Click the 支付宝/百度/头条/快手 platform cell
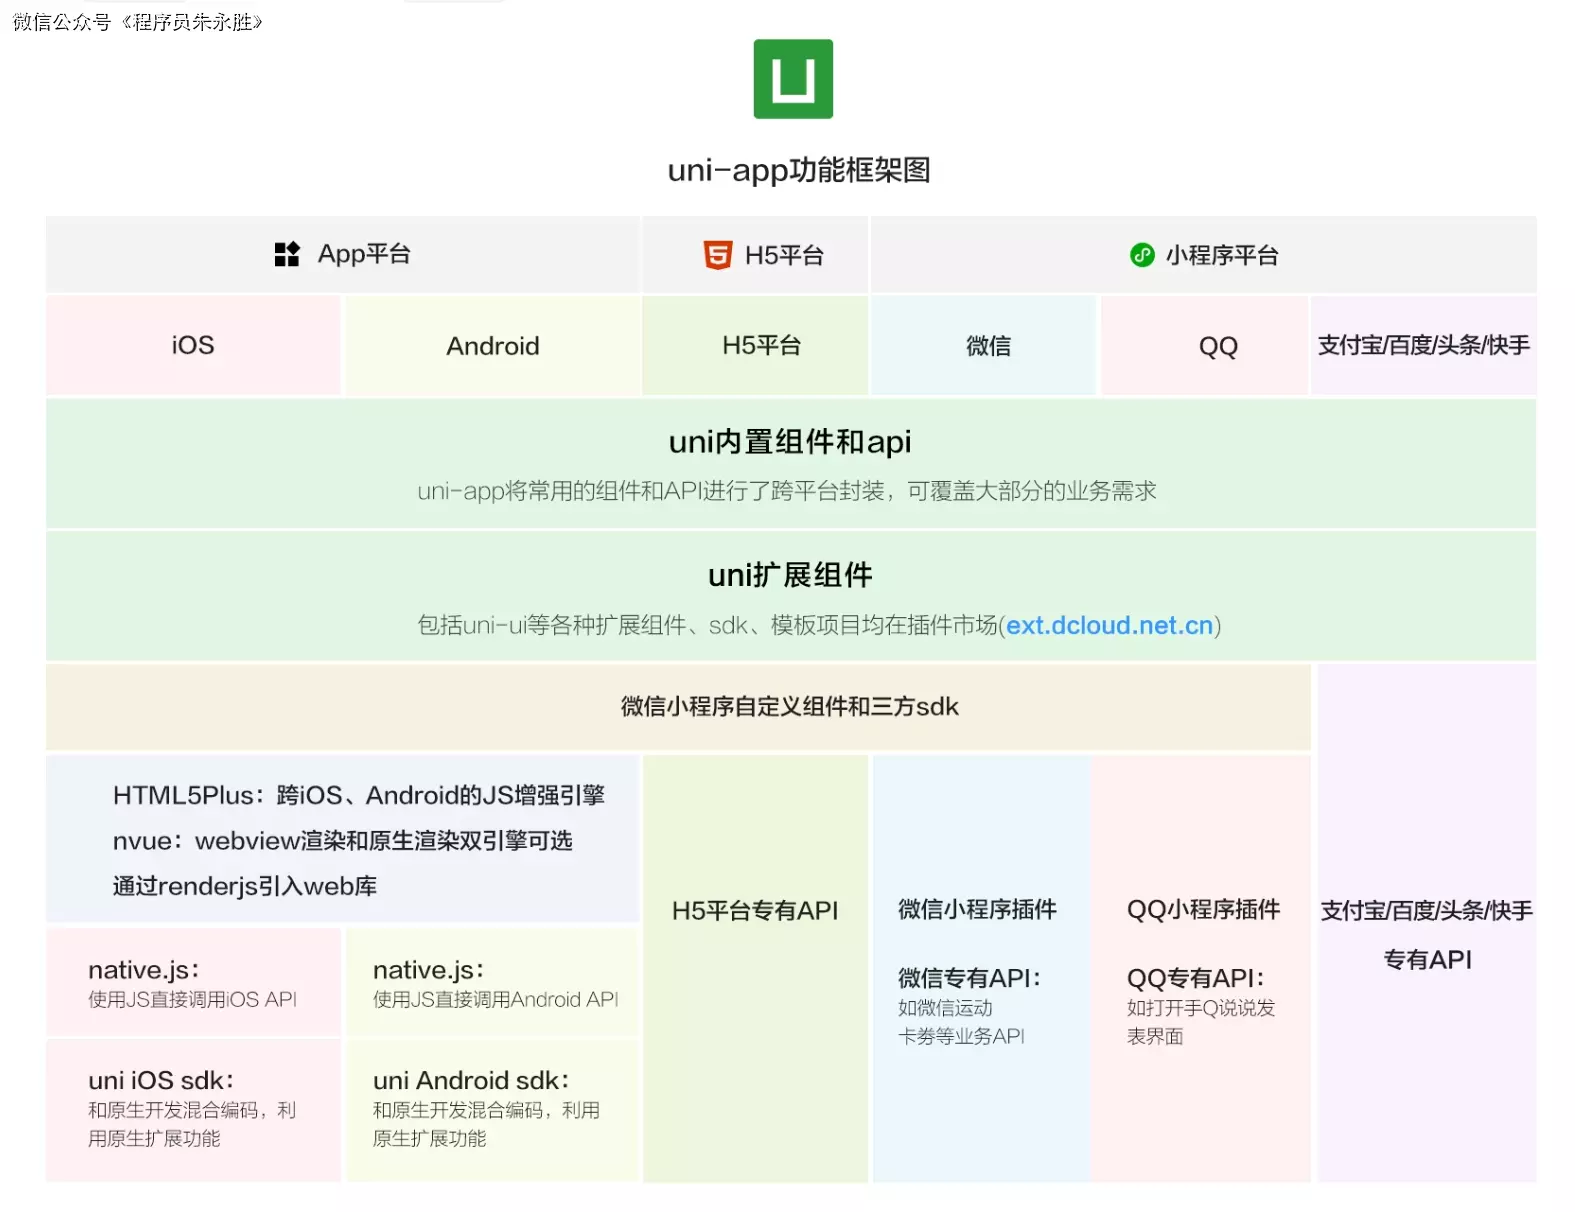Image resolution: width=1575 pixels, height=1212 pixels. (1423, 345)
